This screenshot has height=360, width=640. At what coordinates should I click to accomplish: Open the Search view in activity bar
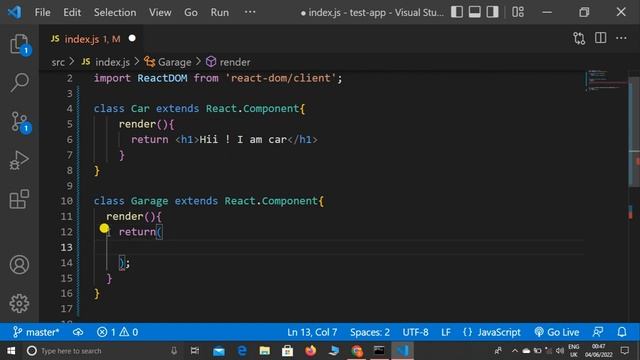(19, 82)
